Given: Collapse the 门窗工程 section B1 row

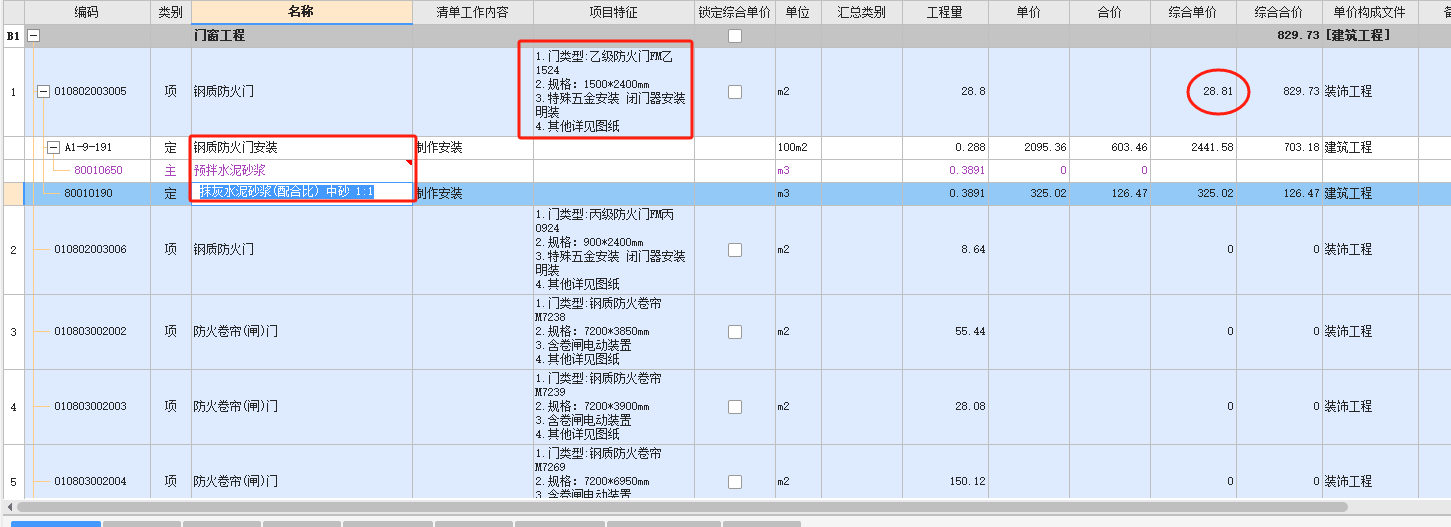Looking at the screenshot, I should (33, 36).
